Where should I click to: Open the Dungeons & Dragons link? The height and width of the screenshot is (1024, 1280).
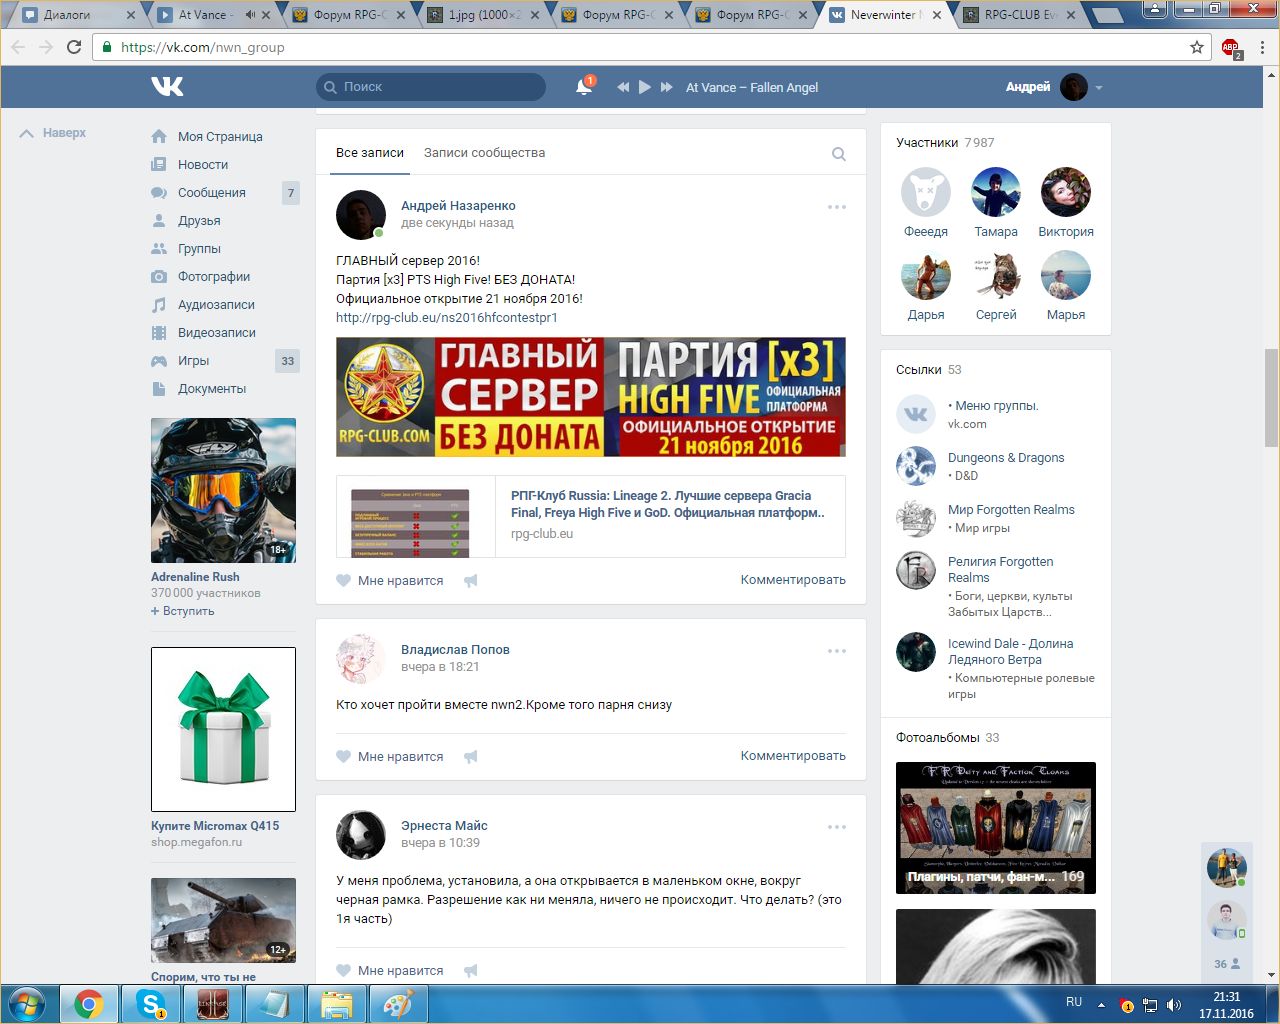1006,458
